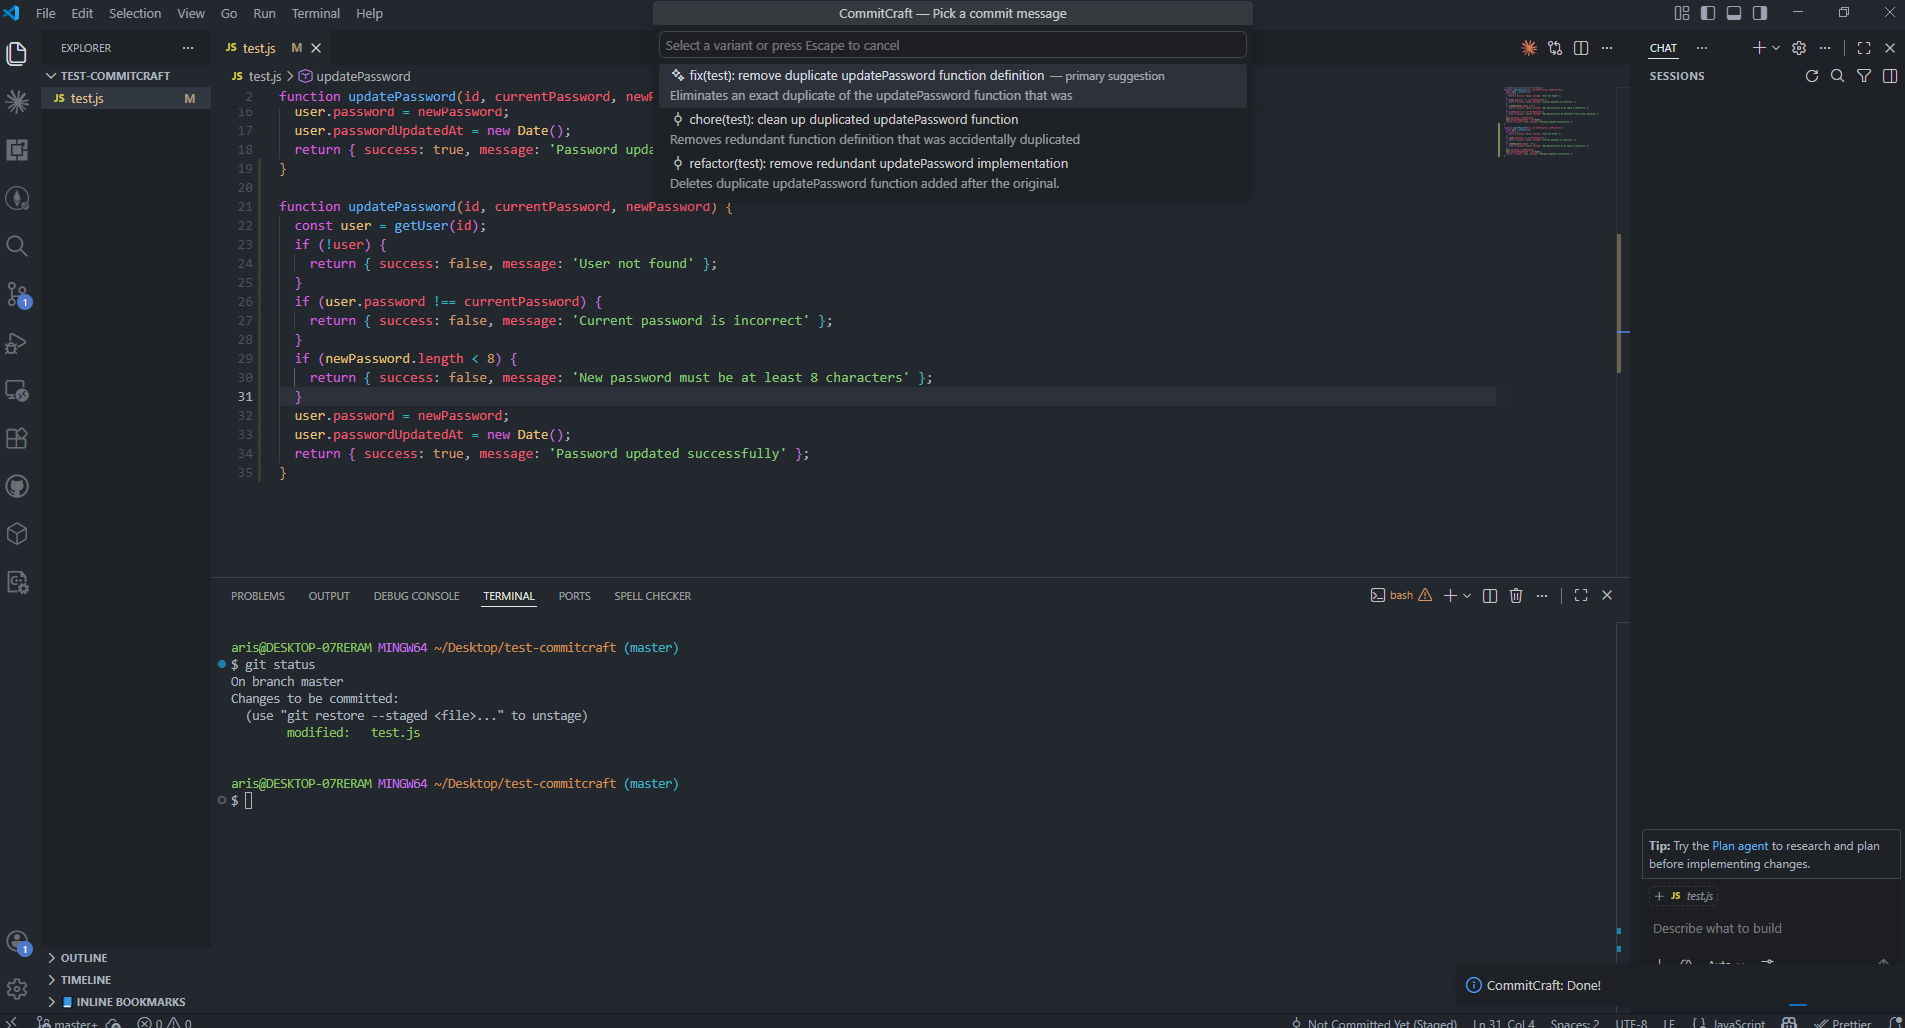Click the starburst icon in editor toolbar
This screenshot has width=1905, height=1028.
(x=1529, y=48)
